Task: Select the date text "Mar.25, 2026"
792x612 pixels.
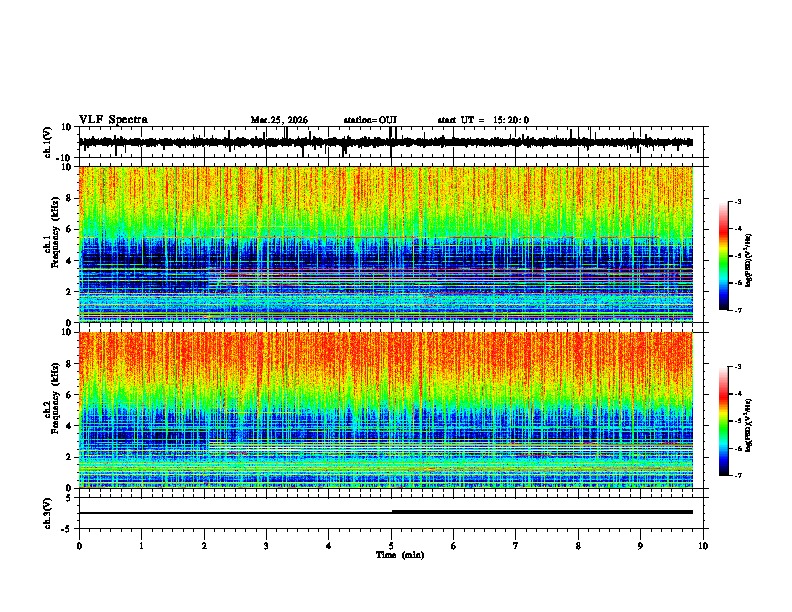Action: coord(279,120)
